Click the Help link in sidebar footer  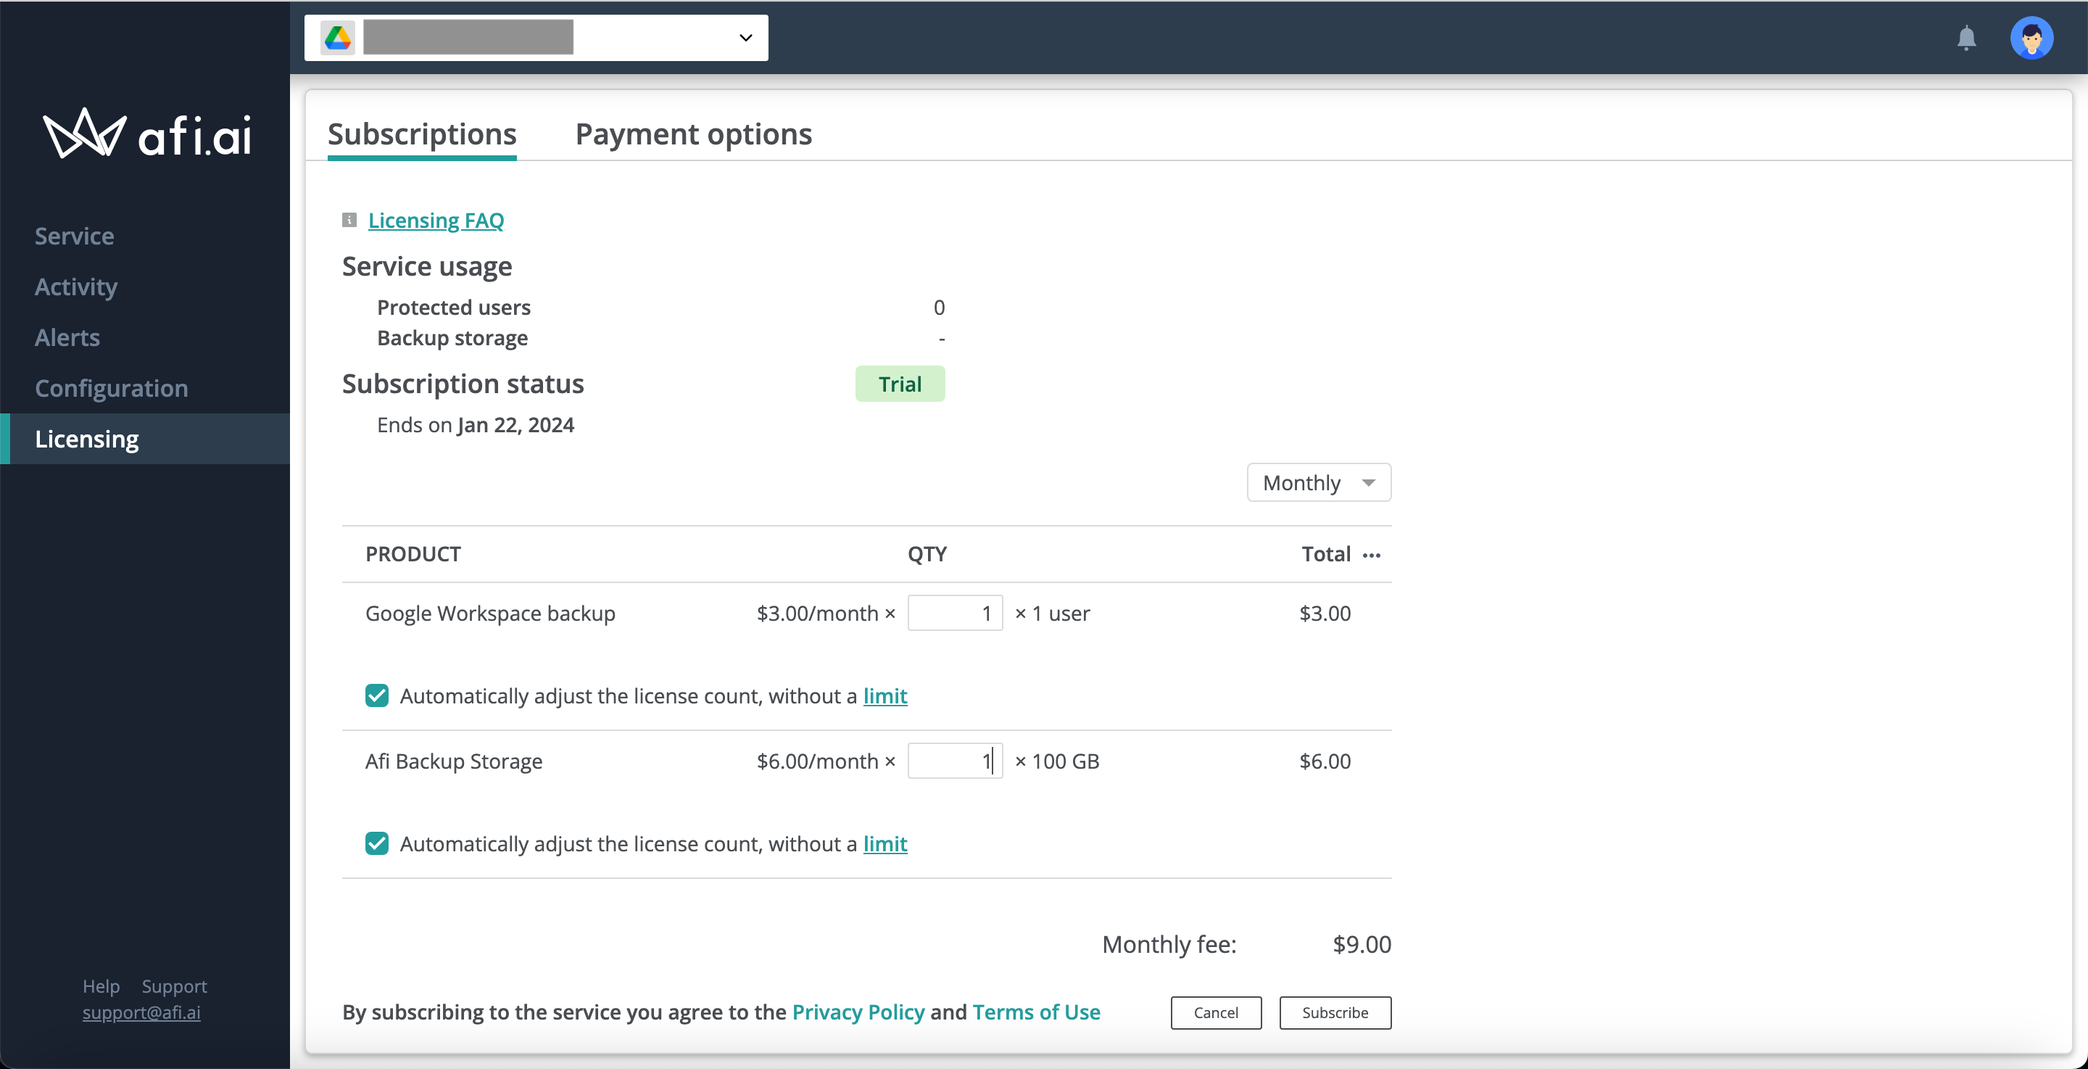[101, 986]
